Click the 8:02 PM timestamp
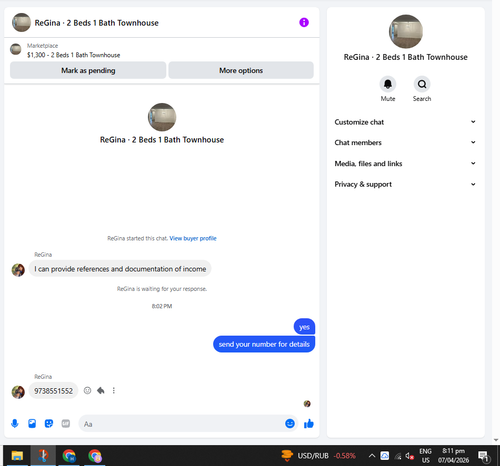 coord(162,306)
